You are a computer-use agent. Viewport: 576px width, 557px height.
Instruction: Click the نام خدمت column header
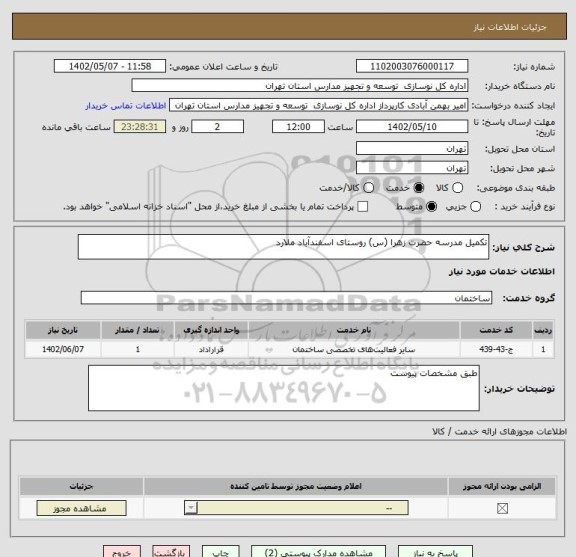pyautogui.click(x=354, y=330)
